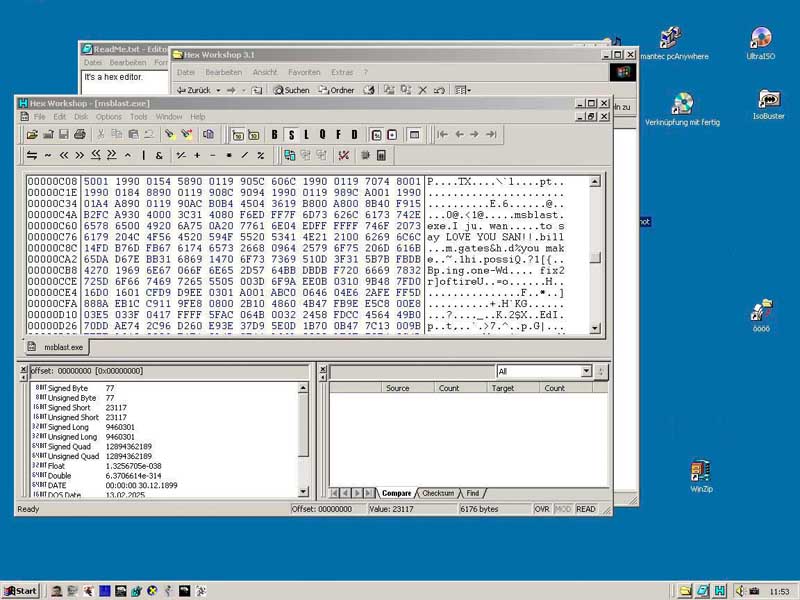Click the Ordner button in explorer toolbar
Screen dimensions: 800x600
pyautogui.click(x=336, y=90)
